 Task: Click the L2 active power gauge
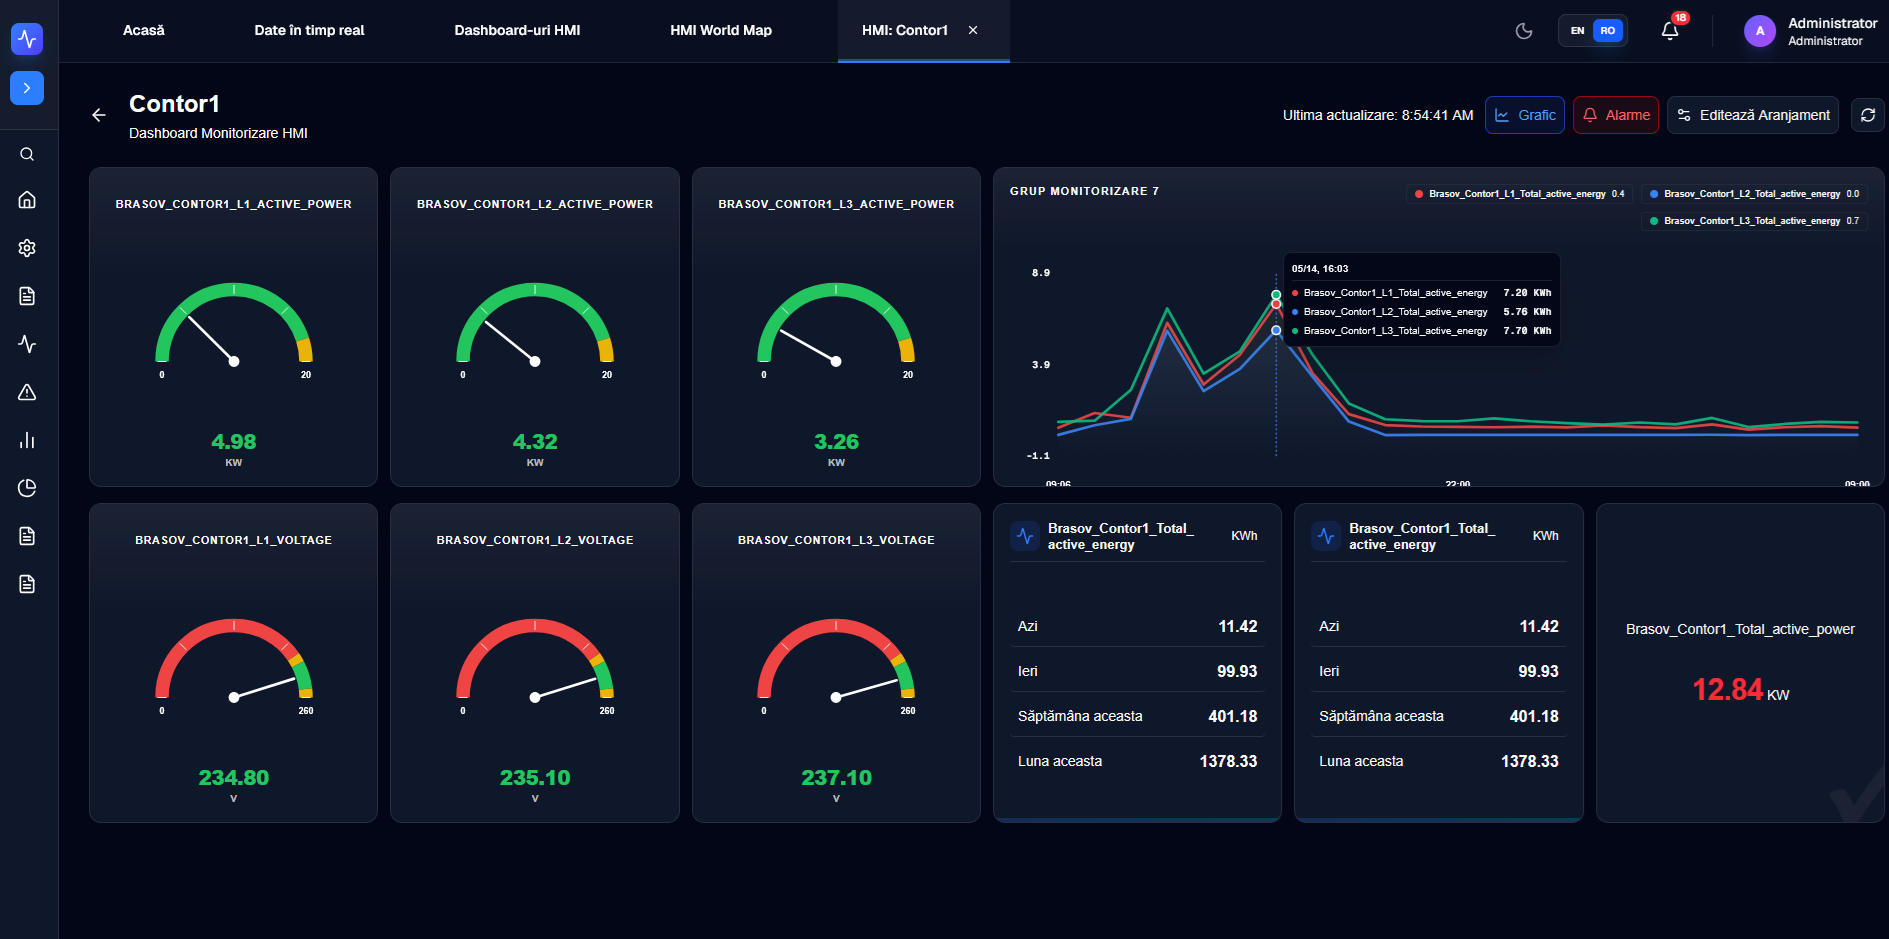(535, 325)
